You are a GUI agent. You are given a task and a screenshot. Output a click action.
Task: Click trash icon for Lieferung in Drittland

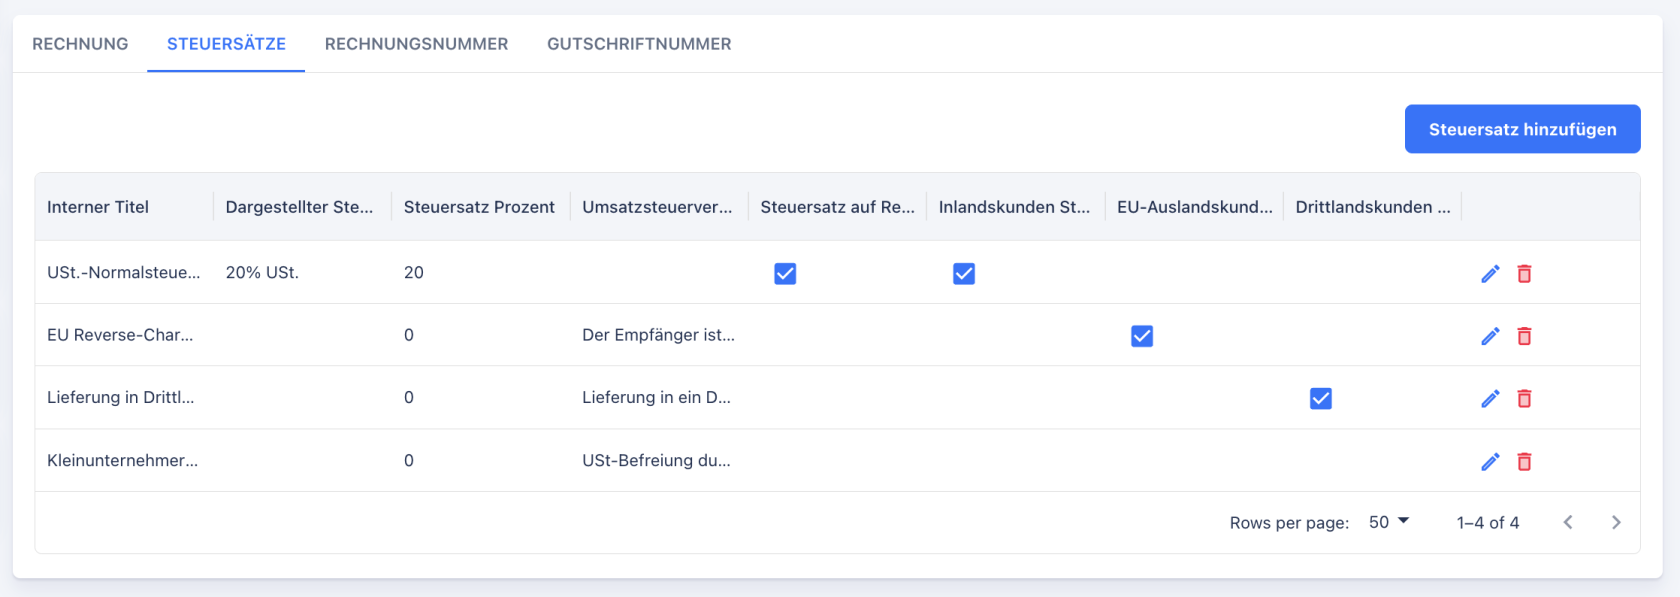point(1524,399)
